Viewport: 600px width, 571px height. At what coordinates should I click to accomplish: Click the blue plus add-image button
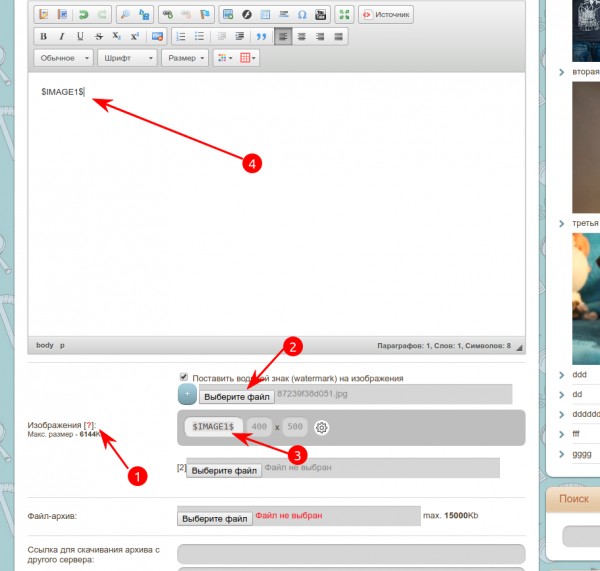[x=187, y=394]
